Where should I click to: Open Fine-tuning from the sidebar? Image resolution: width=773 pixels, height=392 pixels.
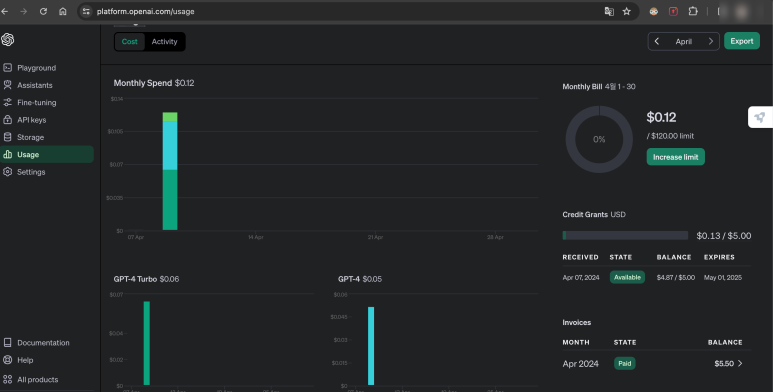(x=36, y=102)
